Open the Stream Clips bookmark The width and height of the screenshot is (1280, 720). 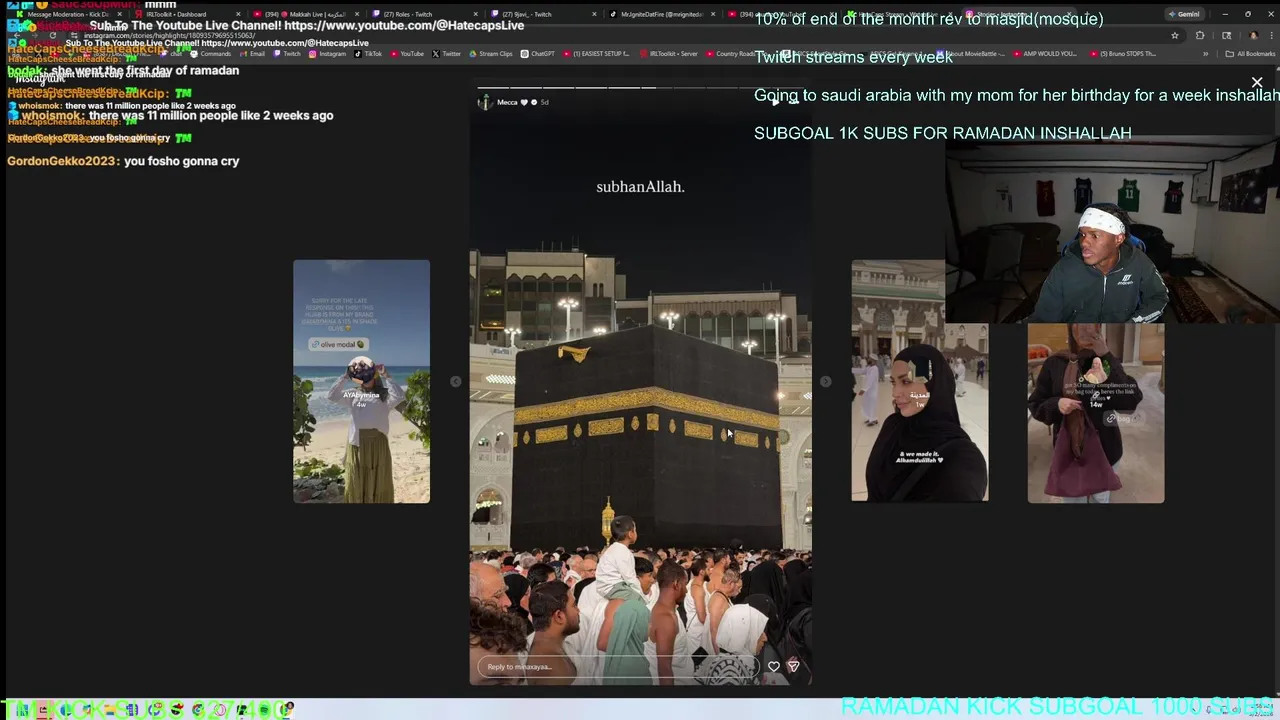490,54
